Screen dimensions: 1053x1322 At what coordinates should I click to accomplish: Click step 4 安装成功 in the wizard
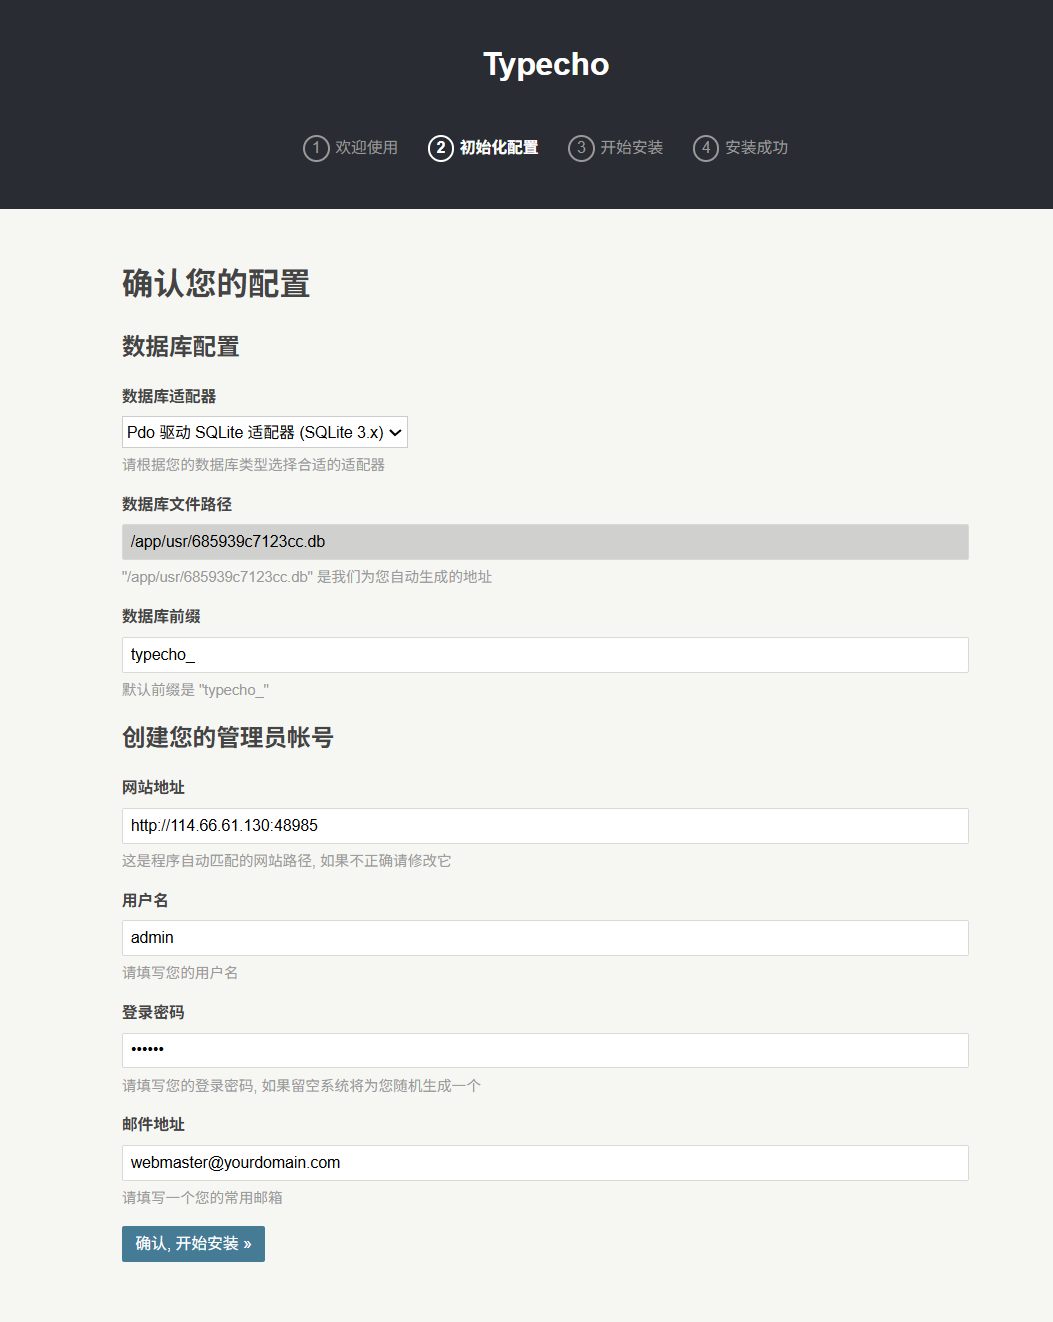coord(741,148)
